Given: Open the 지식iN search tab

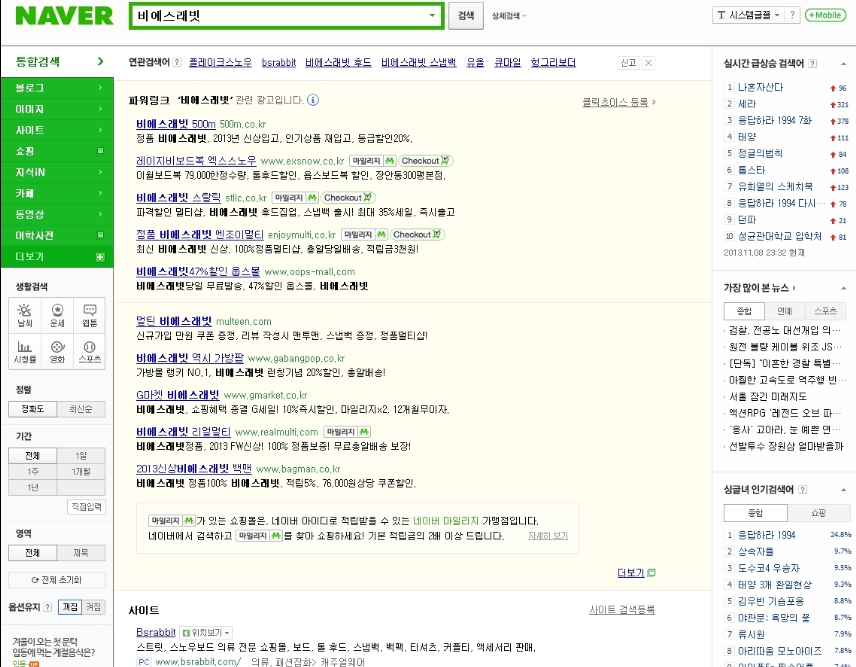Looking at the screenshot, I should pyautogui.click(x=57, y=172).
